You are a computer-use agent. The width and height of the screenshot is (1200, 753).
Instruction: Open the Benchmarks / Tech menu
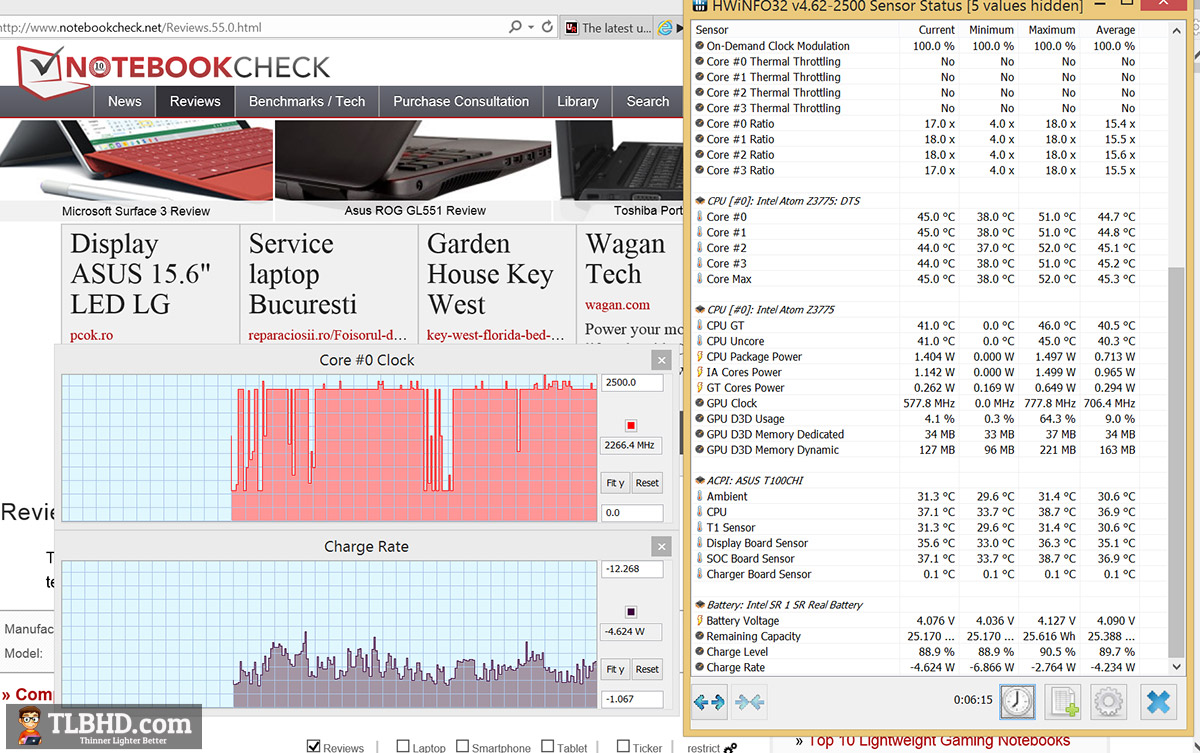307,101
